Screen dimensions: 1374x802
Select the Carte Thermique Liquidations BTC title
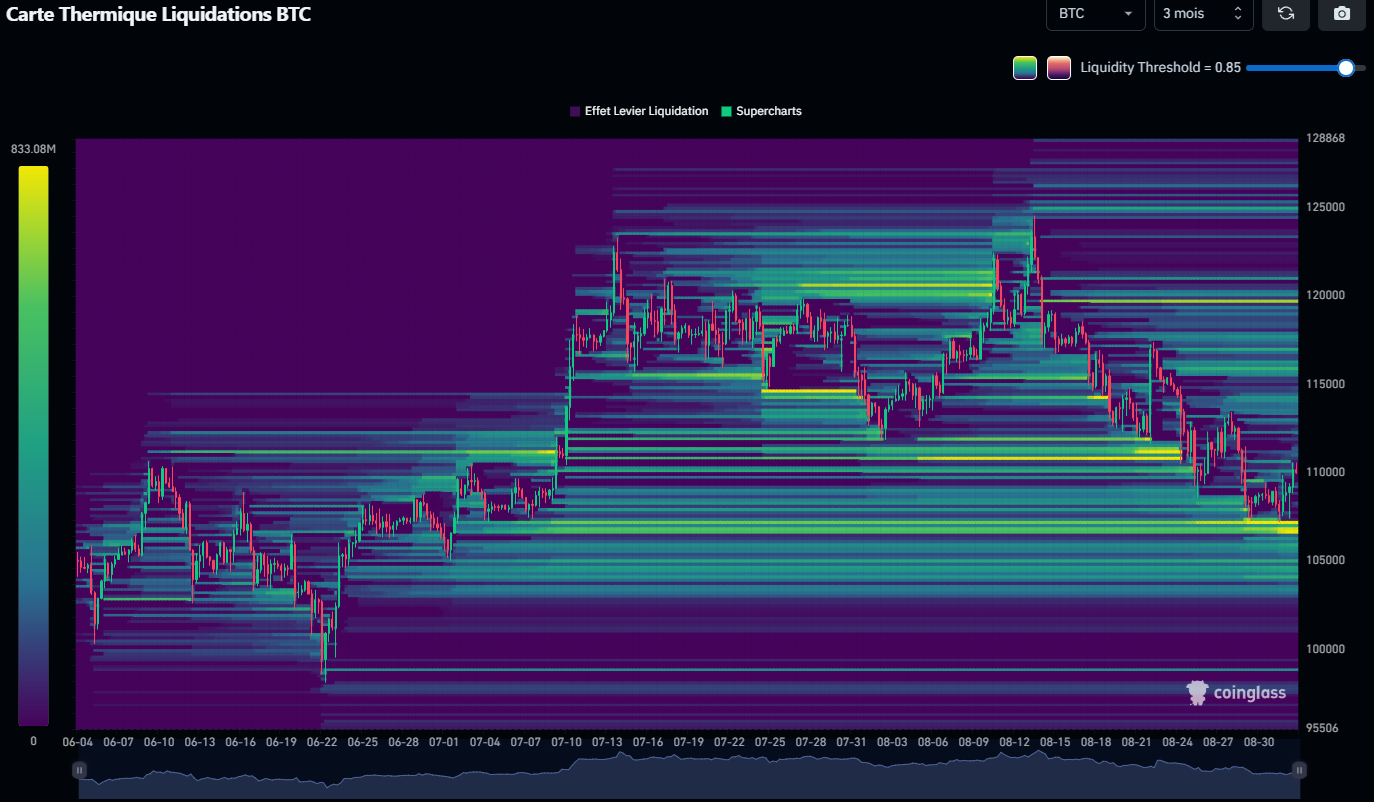[156, 15]
